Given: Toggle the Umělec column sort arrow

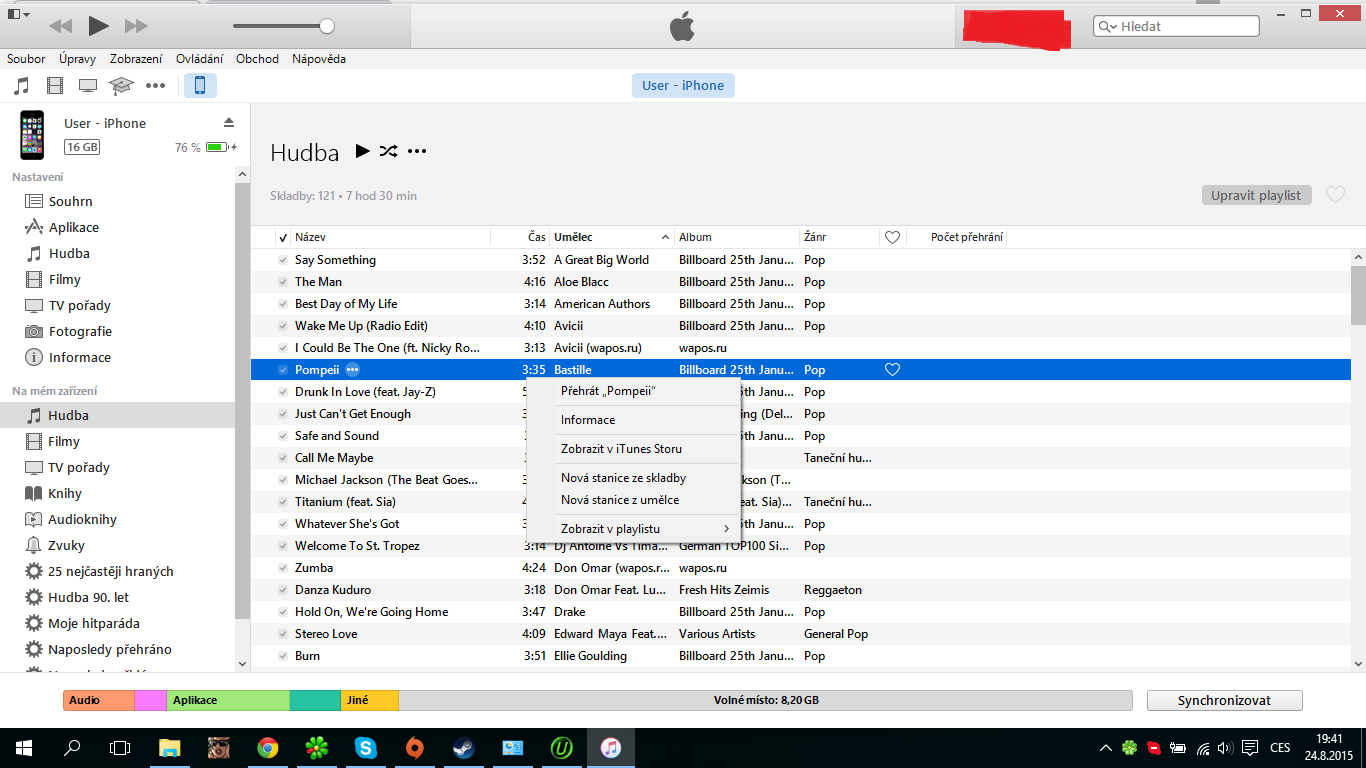Looking at the screenshot, I should [x=665, y=238].
